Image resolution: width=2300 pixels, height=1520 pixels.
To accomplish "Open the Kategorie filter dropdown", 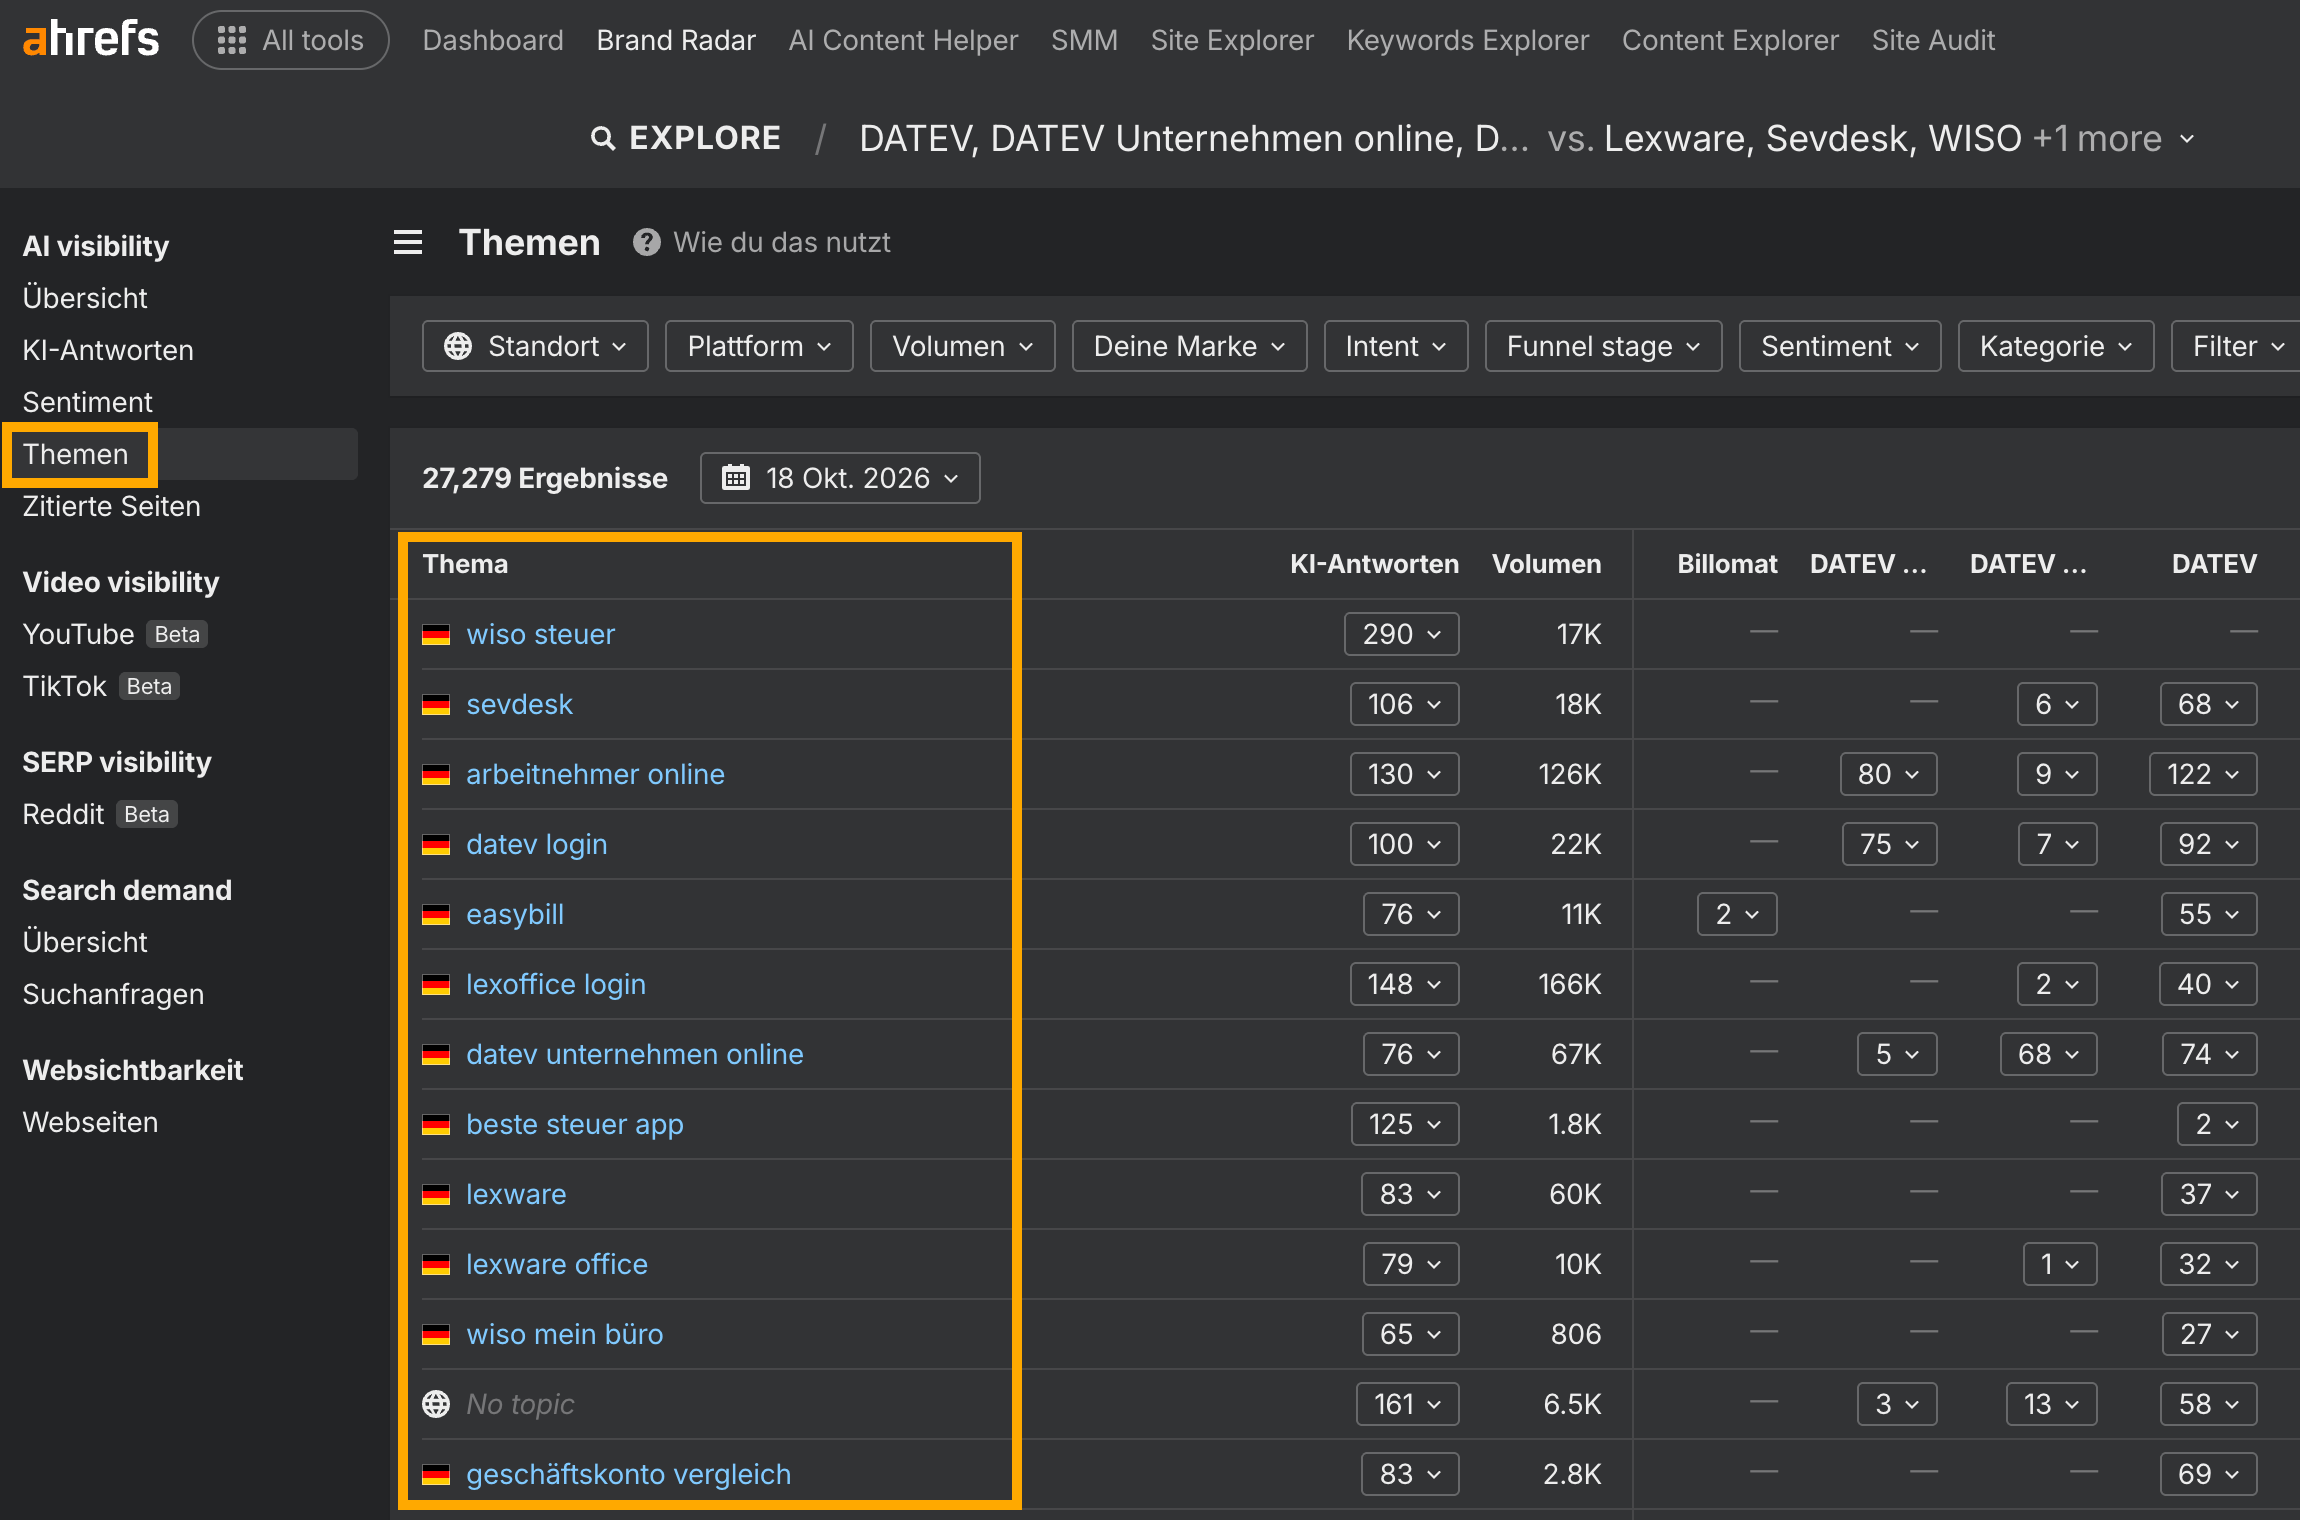I will 2056,346.
